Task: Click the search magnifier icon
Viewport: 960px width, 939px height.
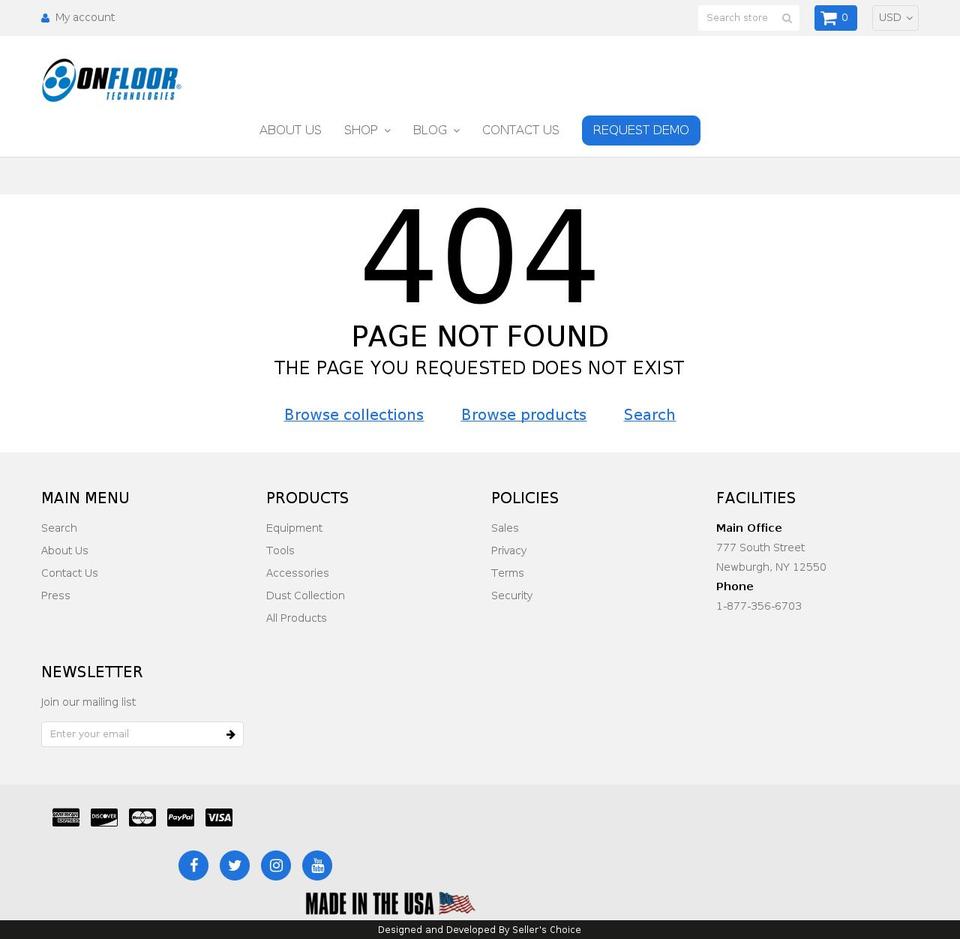Action: pyautogui.click(x=787, y=18)
